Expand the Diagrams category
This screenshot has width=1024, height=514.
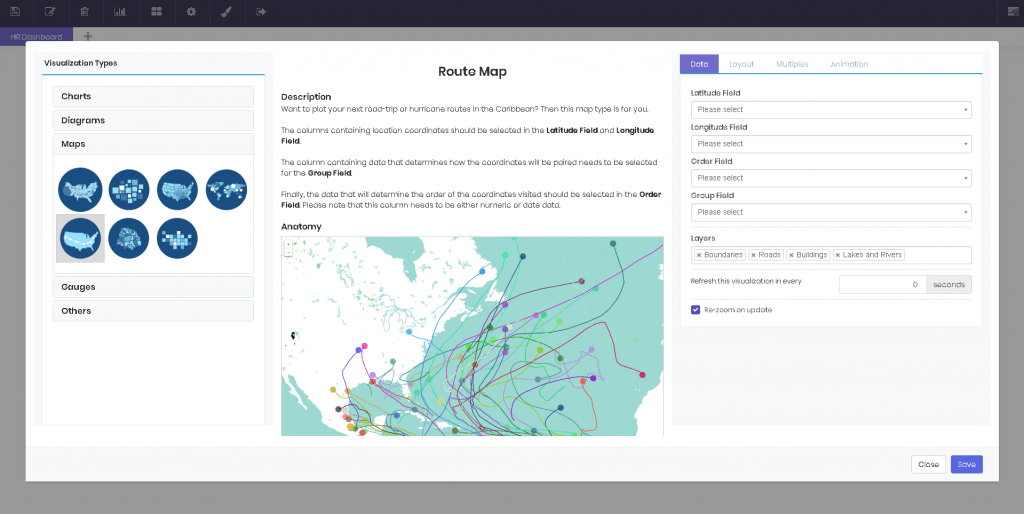153,121
